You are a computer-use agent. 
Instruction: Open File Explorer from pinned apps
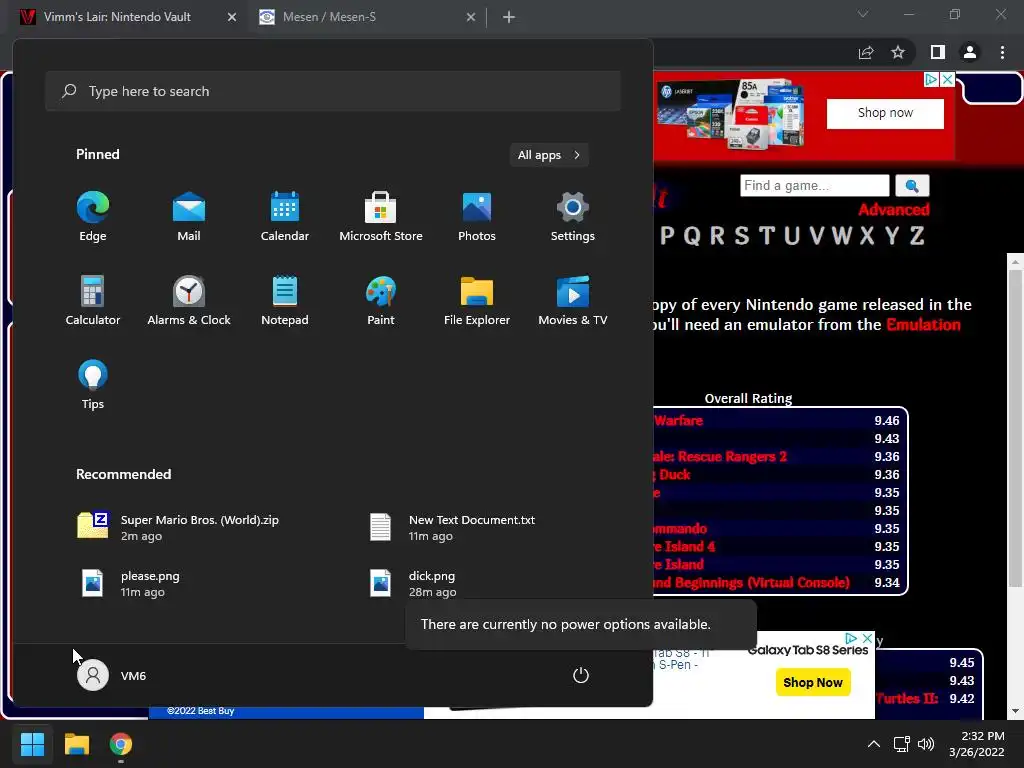pos(477,300)
